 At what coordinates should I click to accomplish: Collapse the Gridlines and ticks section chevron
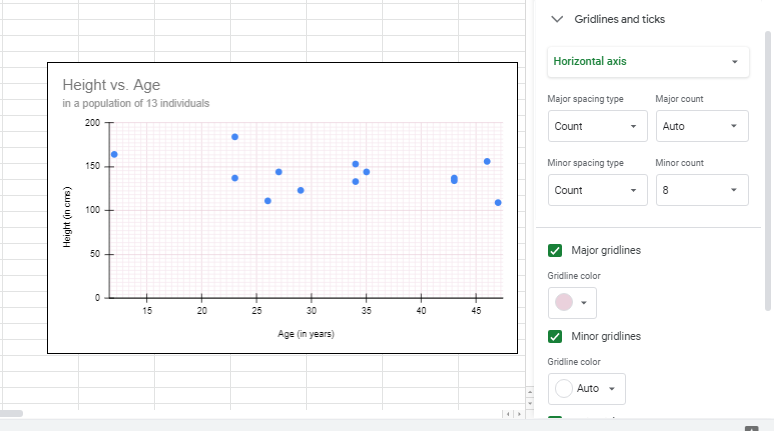(x=557, y=19)
